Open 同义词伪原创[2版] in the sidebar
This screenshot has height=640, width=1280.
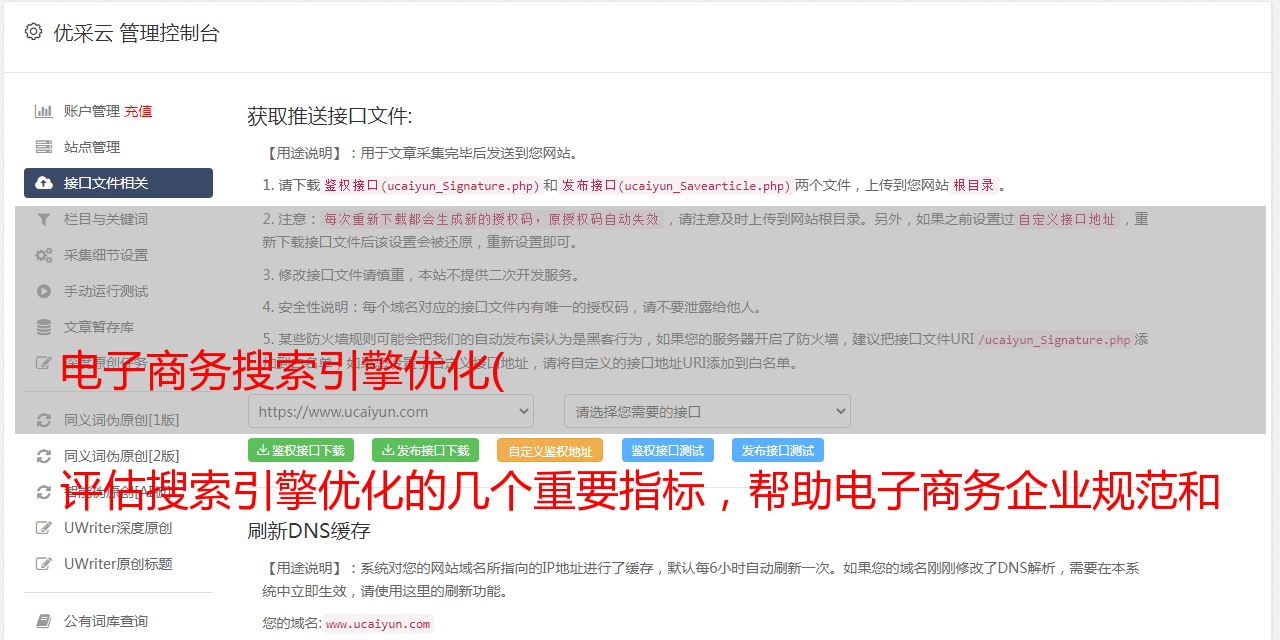coord(122,456)
